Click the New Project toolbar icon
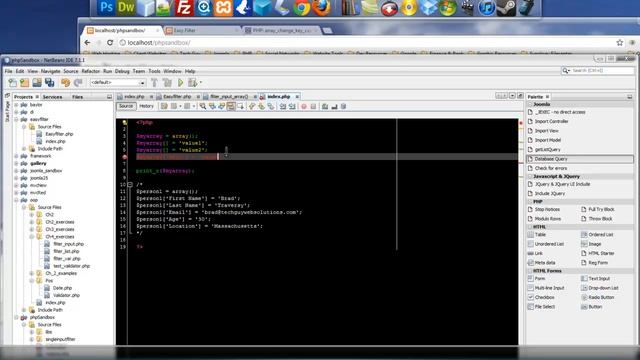Image resolution: width=640 pixels, height=360 pixels. pos(24,83)
